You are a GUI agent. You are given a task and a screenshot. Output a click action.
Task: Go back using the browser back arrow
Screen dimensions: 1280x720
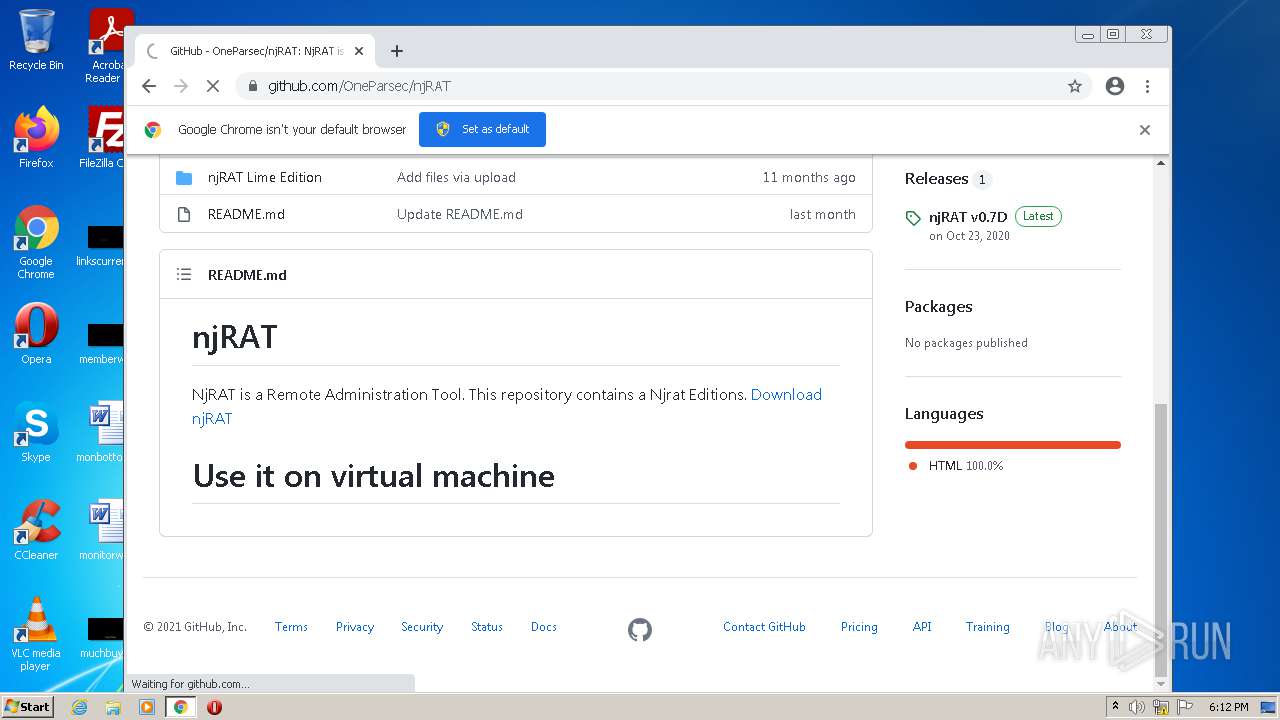149,86
